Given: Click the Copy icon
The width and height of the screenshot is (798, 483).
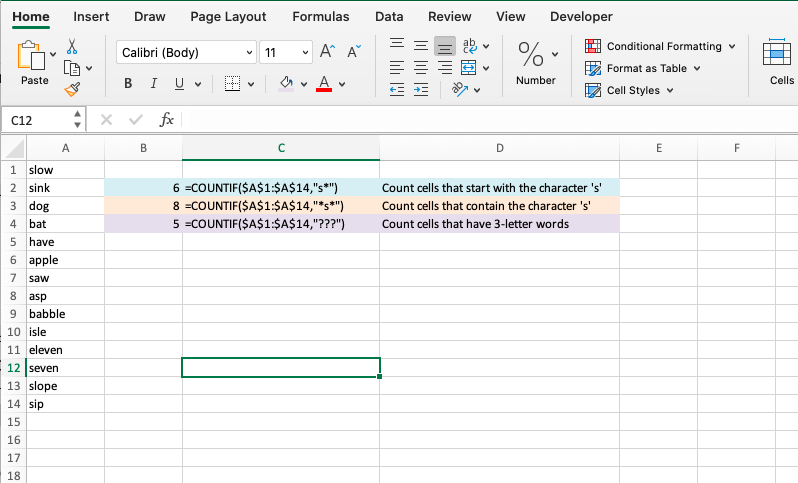Looking at the screenshot, I should pyautogui.click(x=72, y=68).
